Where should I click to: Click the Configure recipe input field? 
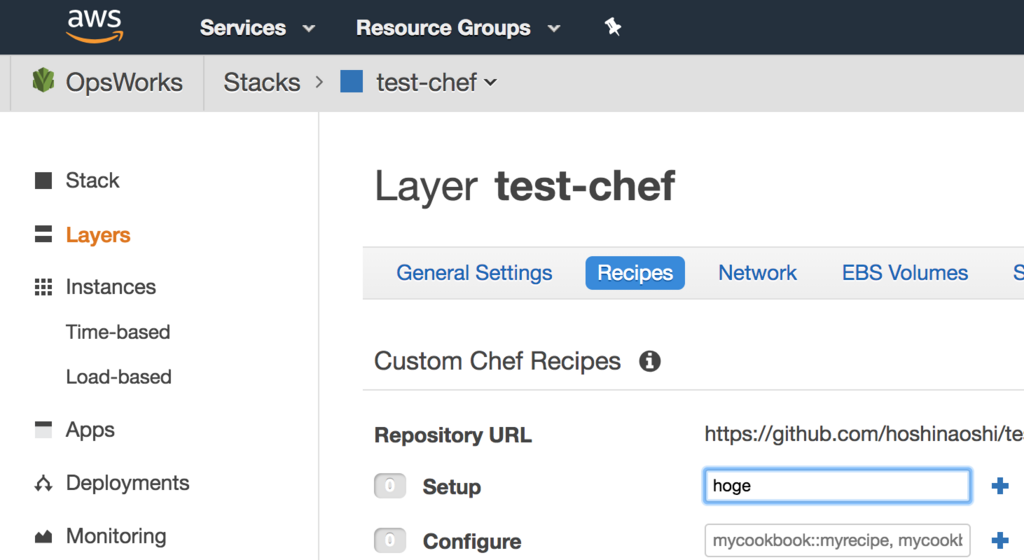[x=837, y=540]
